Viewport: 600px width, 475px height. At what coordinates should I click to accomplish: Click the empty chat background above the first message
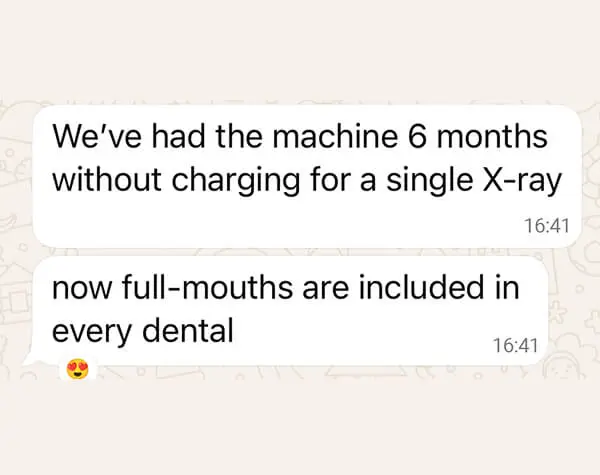click(300, 50)
